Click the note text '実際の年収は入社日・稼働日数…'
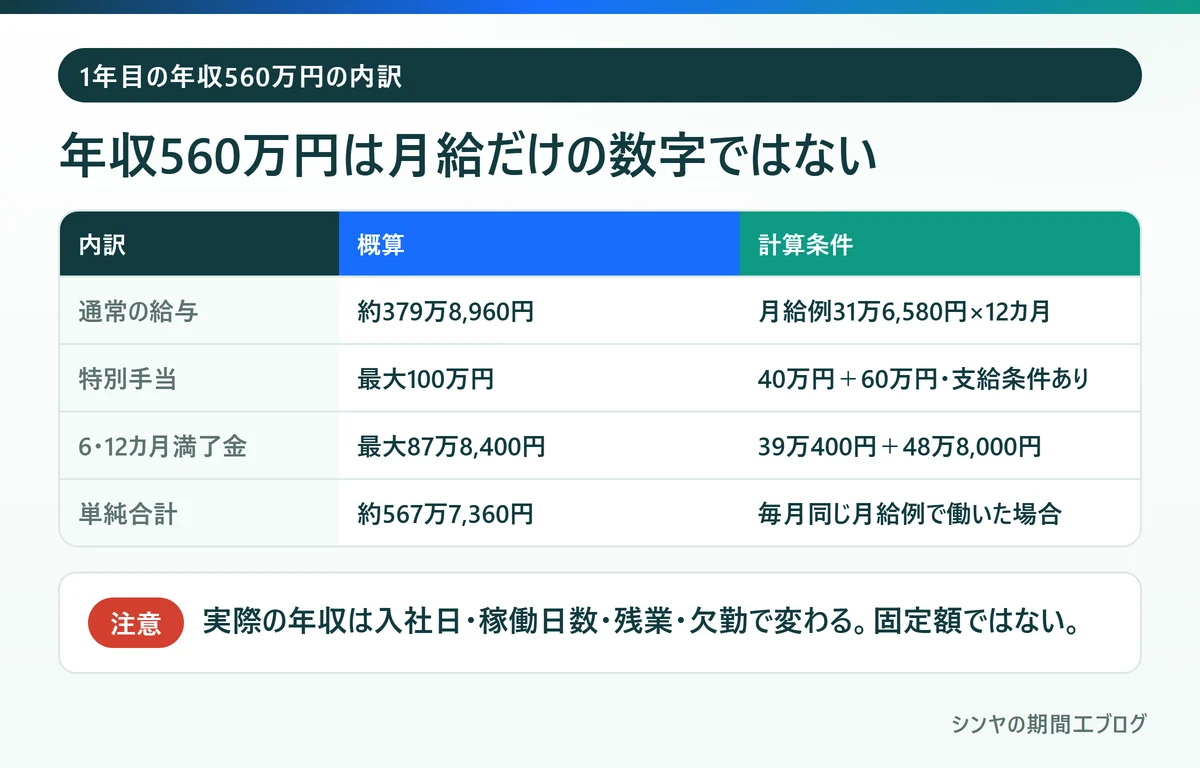 pyautogui.click(x=640, y=622)
